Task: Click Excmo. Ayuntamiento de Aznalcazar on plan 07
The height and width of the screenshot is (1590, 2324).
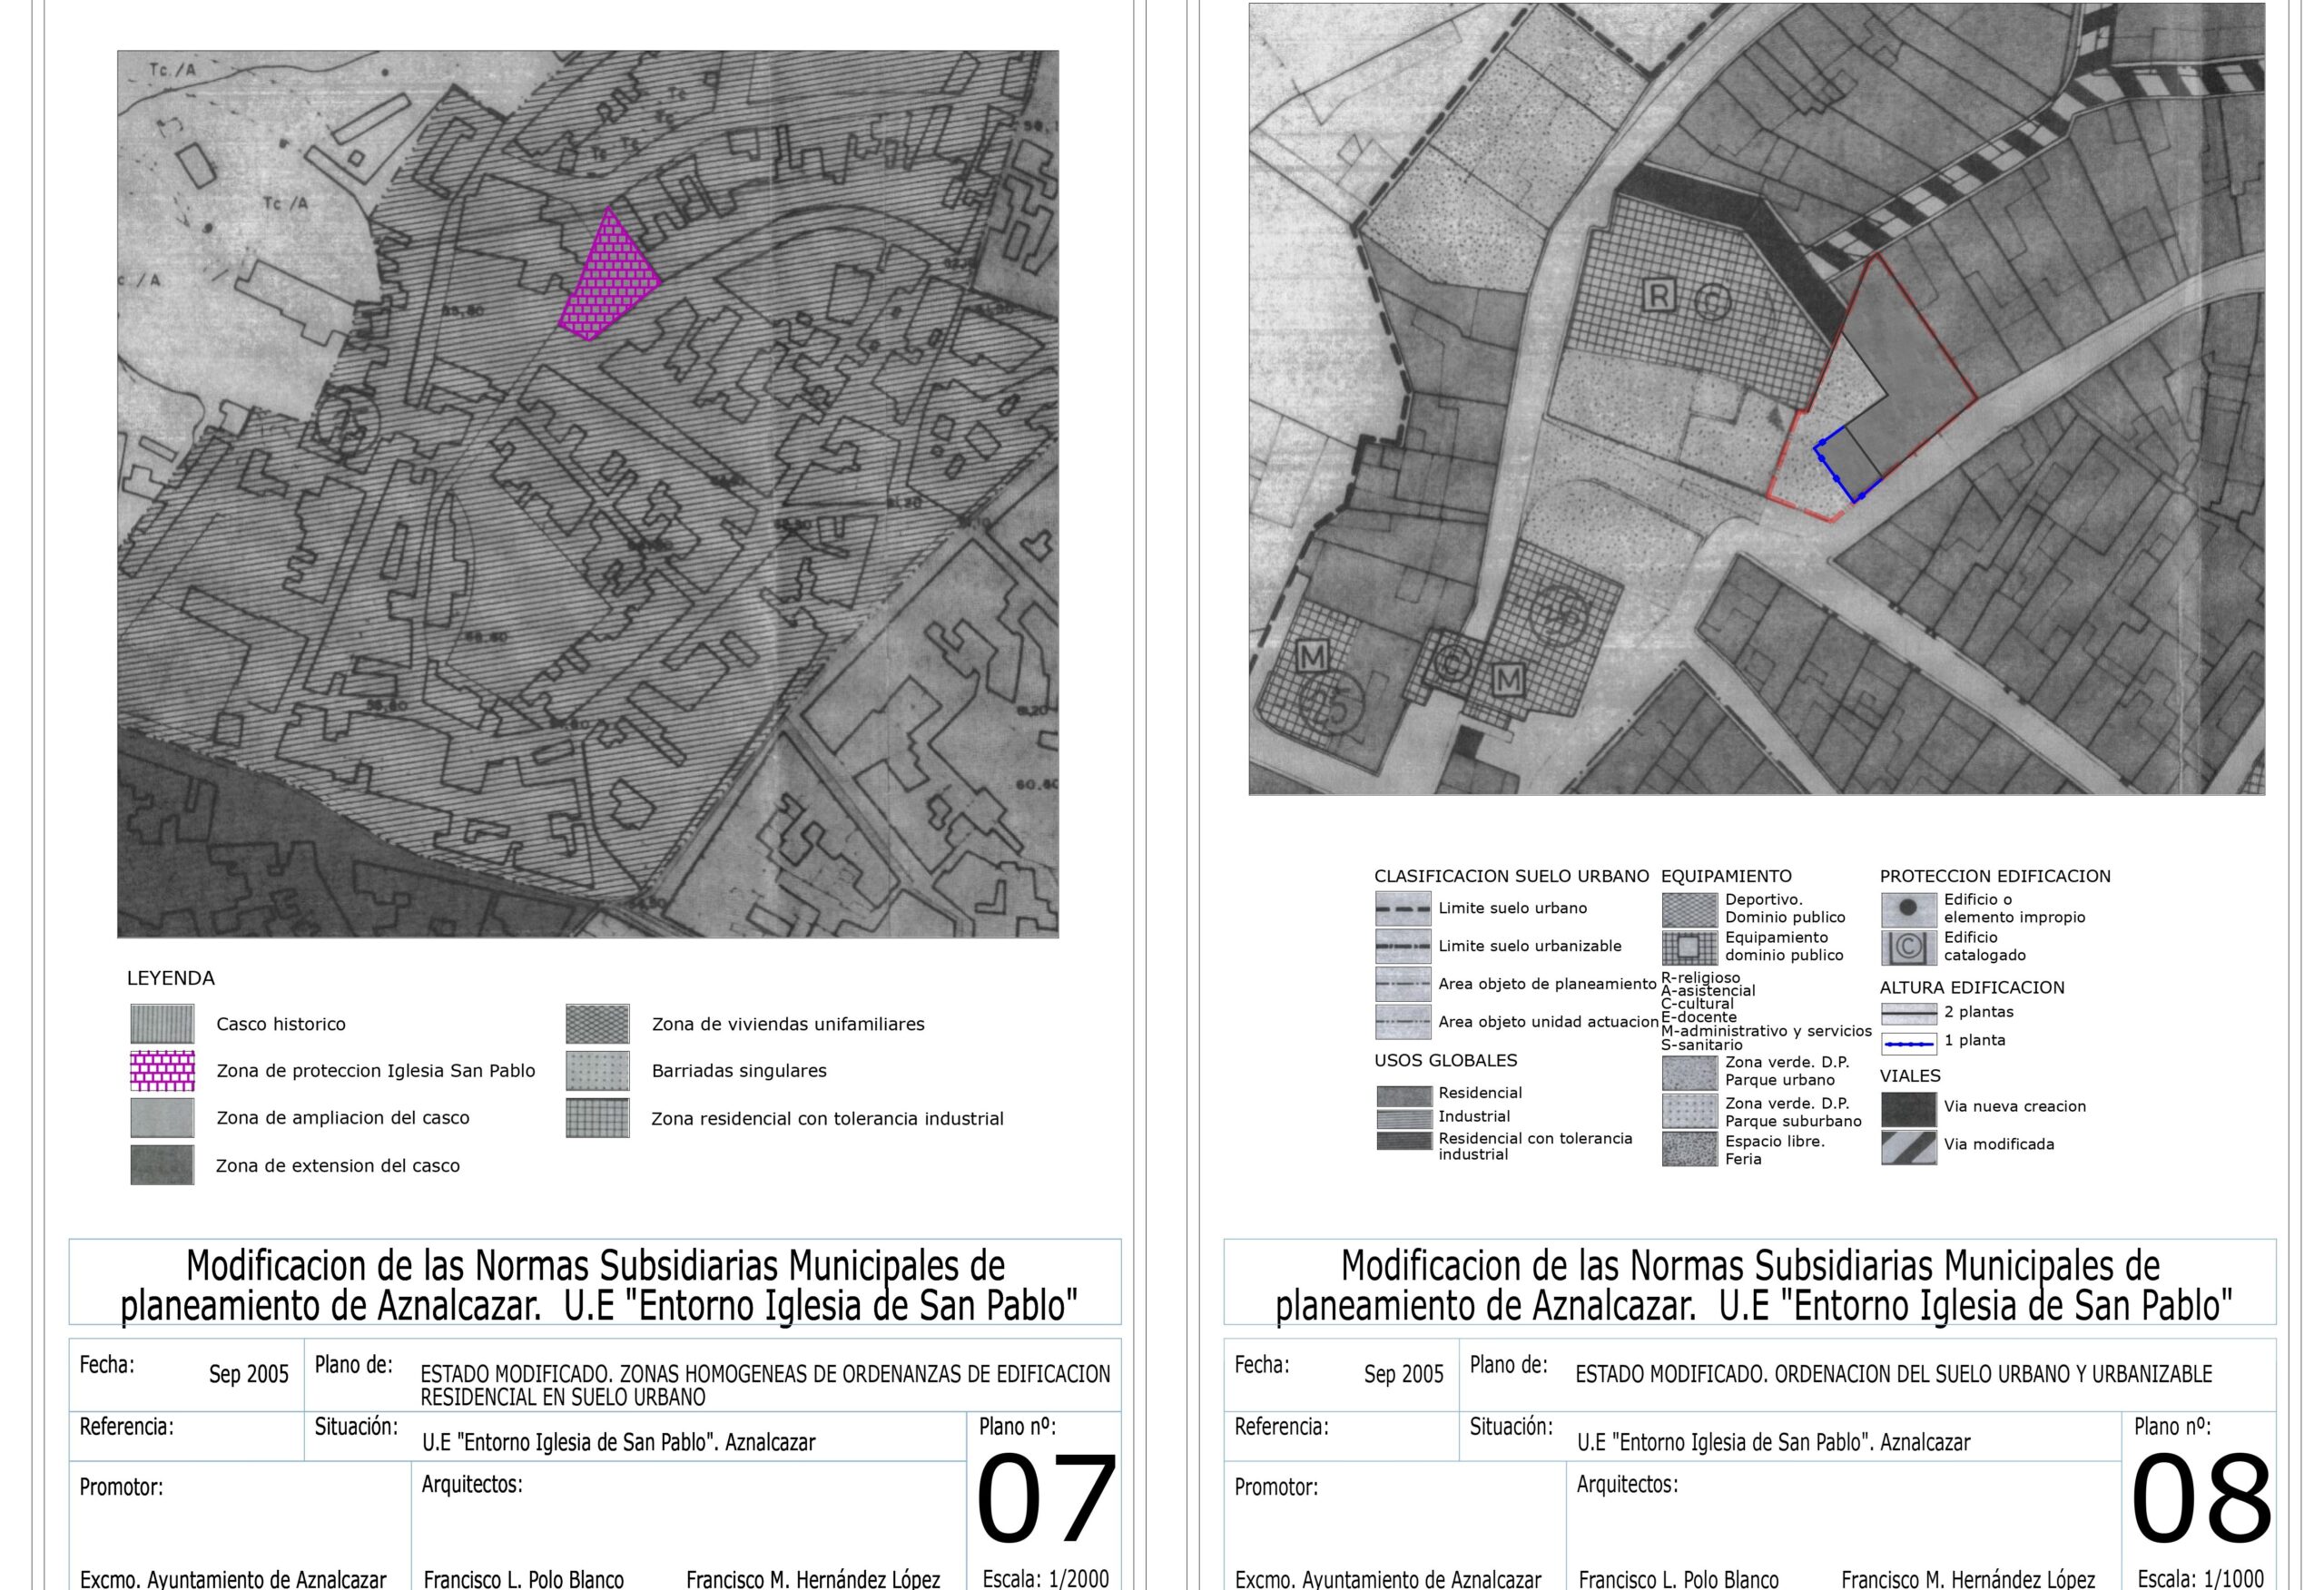Action: [233, 1580]
